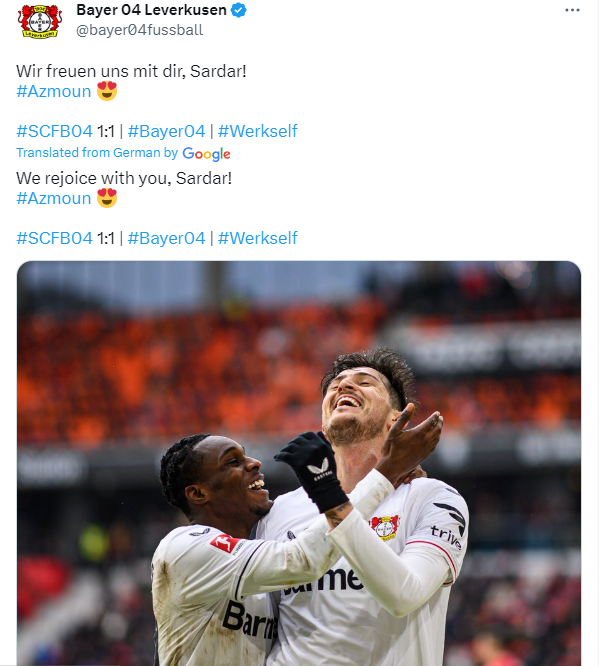Click the Translated from German by link
Viewport: 599px width, 666px height.
(x=97, y=152)
